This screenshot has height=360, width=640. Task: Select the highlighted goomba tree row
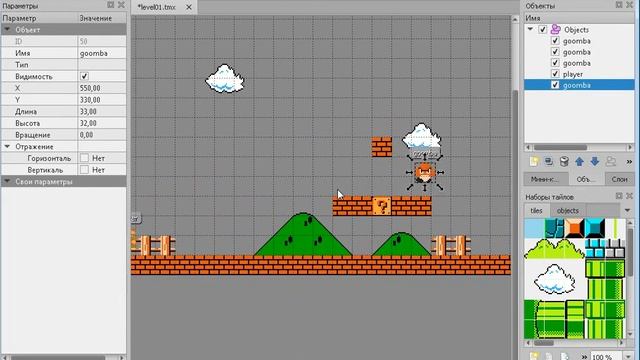(579, 85)
